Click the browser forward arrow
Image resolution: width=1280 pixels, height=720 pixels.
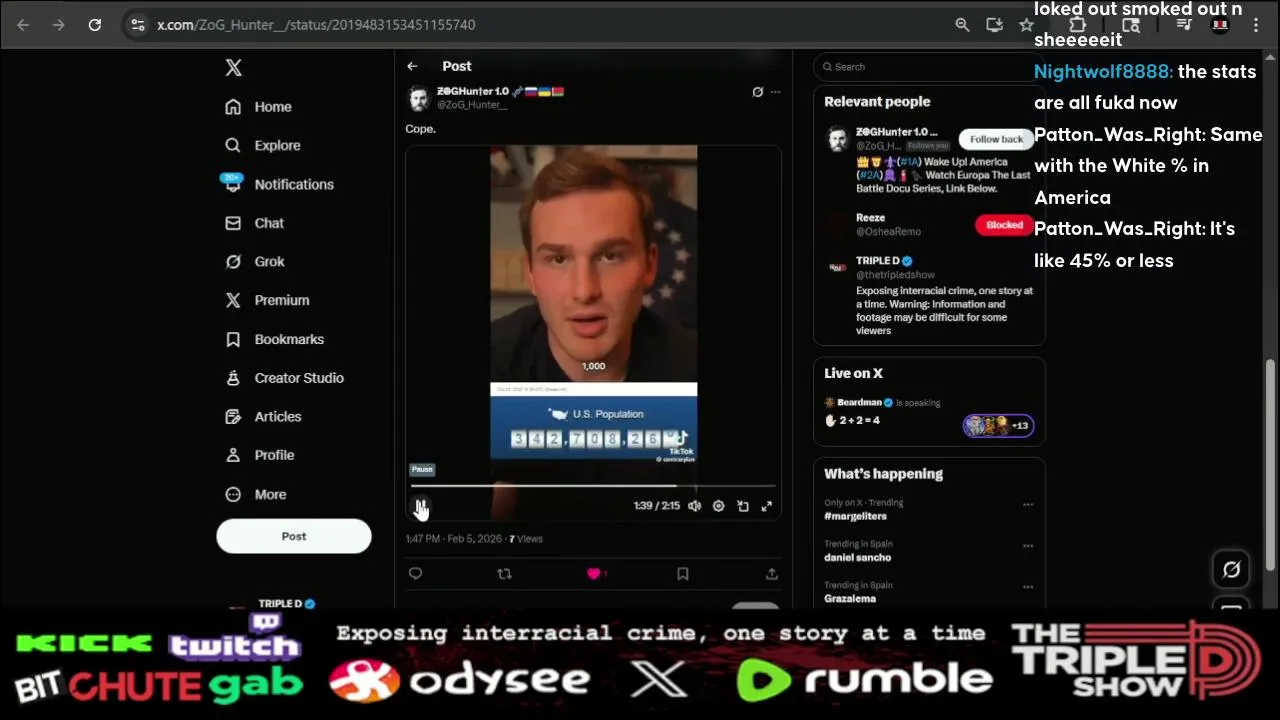pos(58,25)
